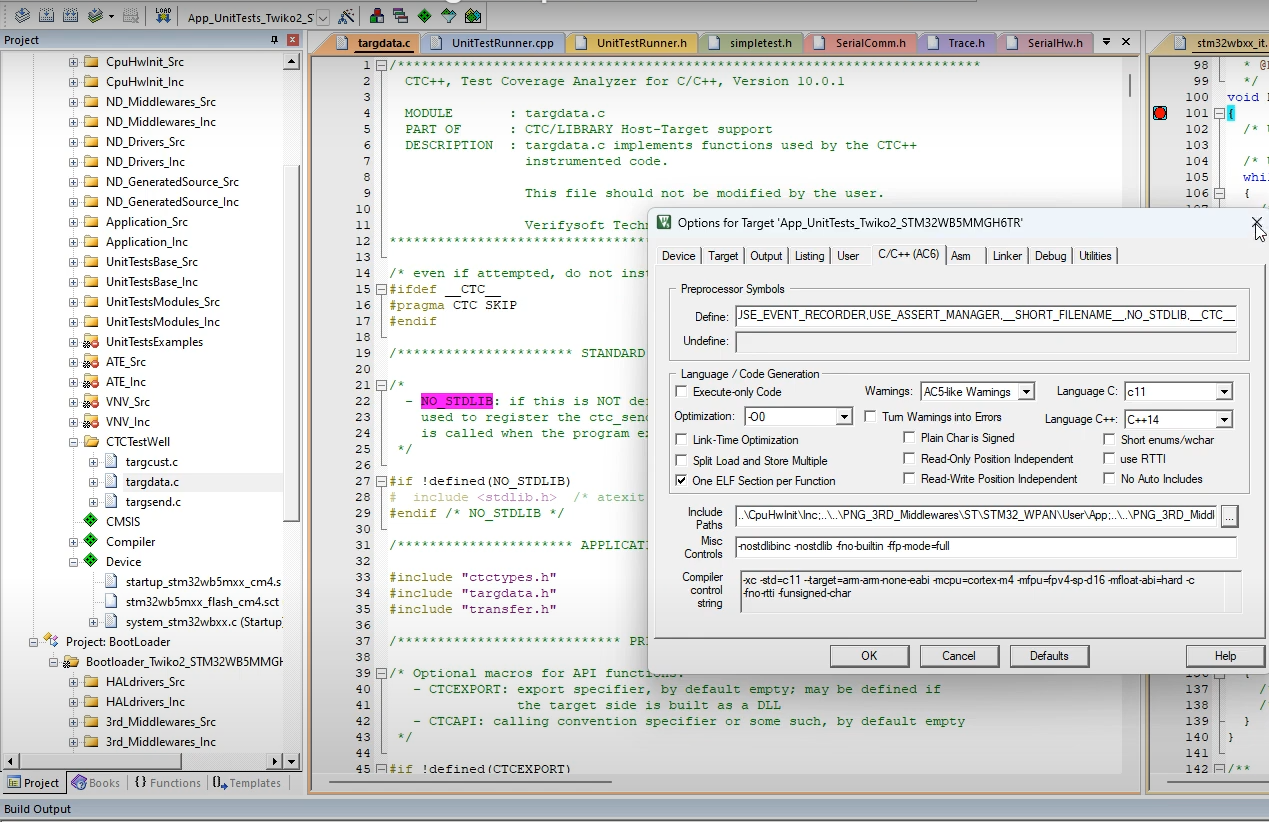Open Options for Target magic wand icon
The height and width of the screenshot is (822, 1269).
346,16
